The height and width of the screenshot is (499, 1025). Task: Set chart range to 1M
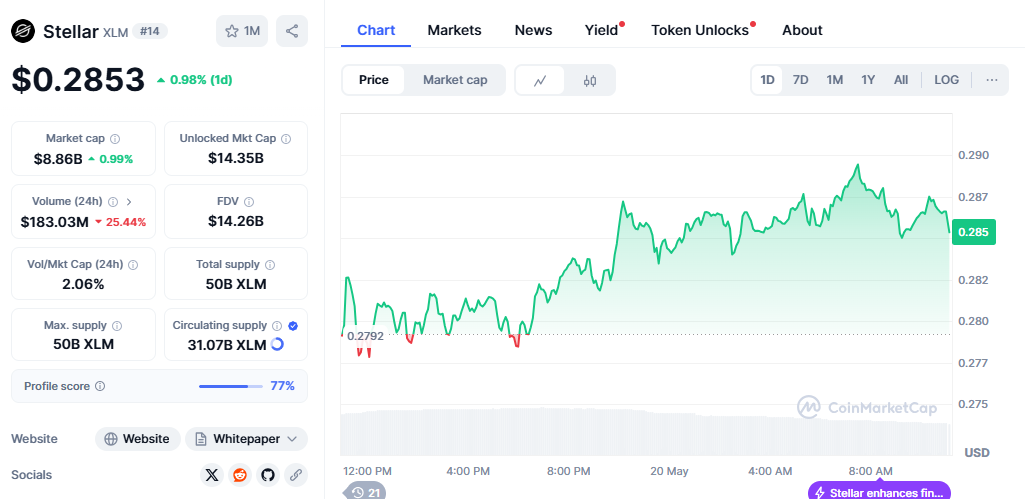tap(834, 80)
